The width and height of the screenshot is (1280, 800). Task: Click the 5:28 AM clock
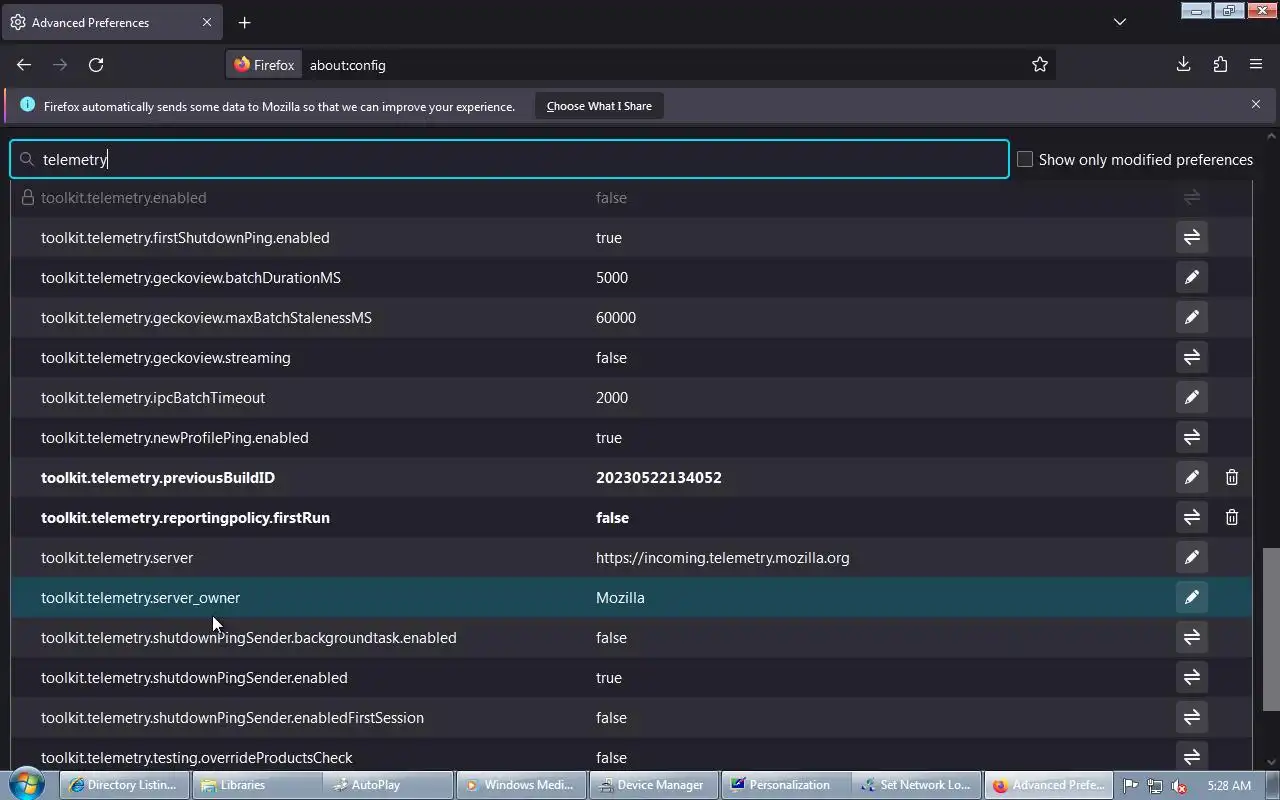(1229, 786)
